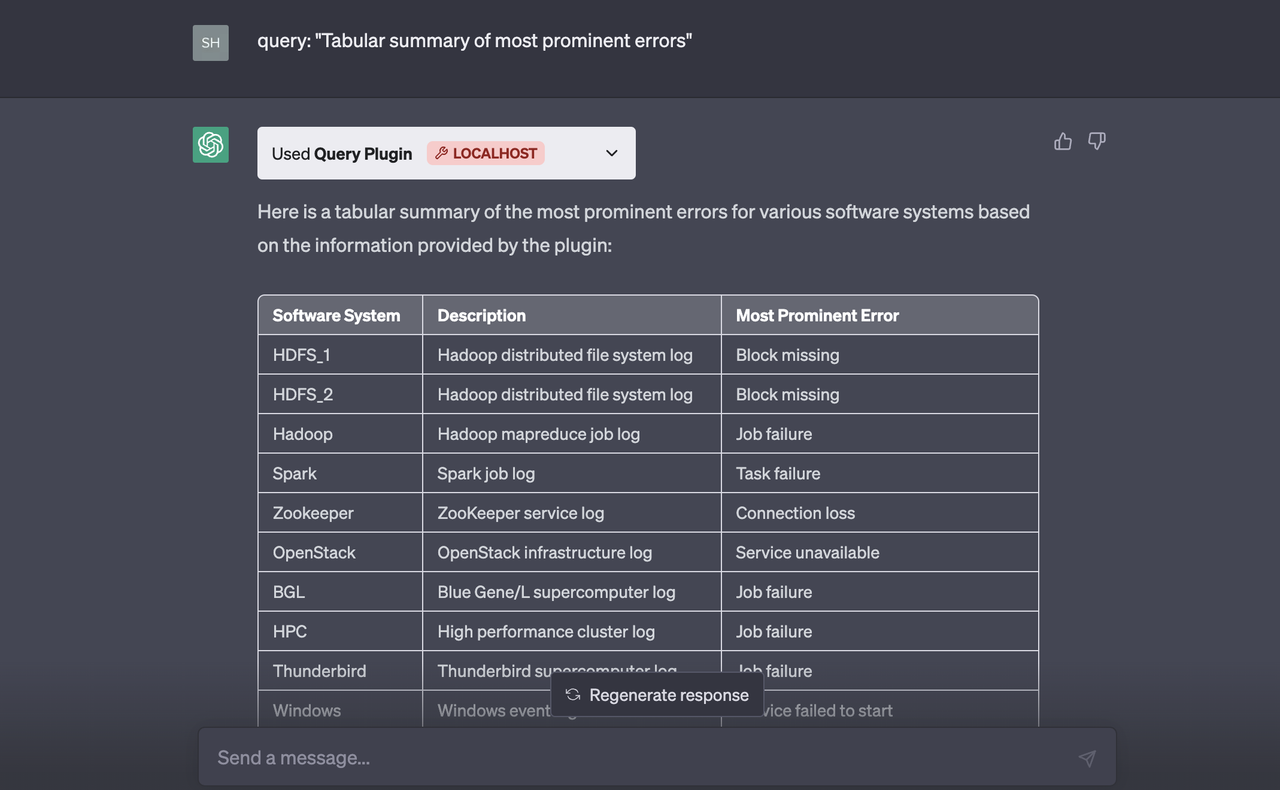1280x790 pixels.
Task: Click the send message arrow icon
Action: [1087, 758]
